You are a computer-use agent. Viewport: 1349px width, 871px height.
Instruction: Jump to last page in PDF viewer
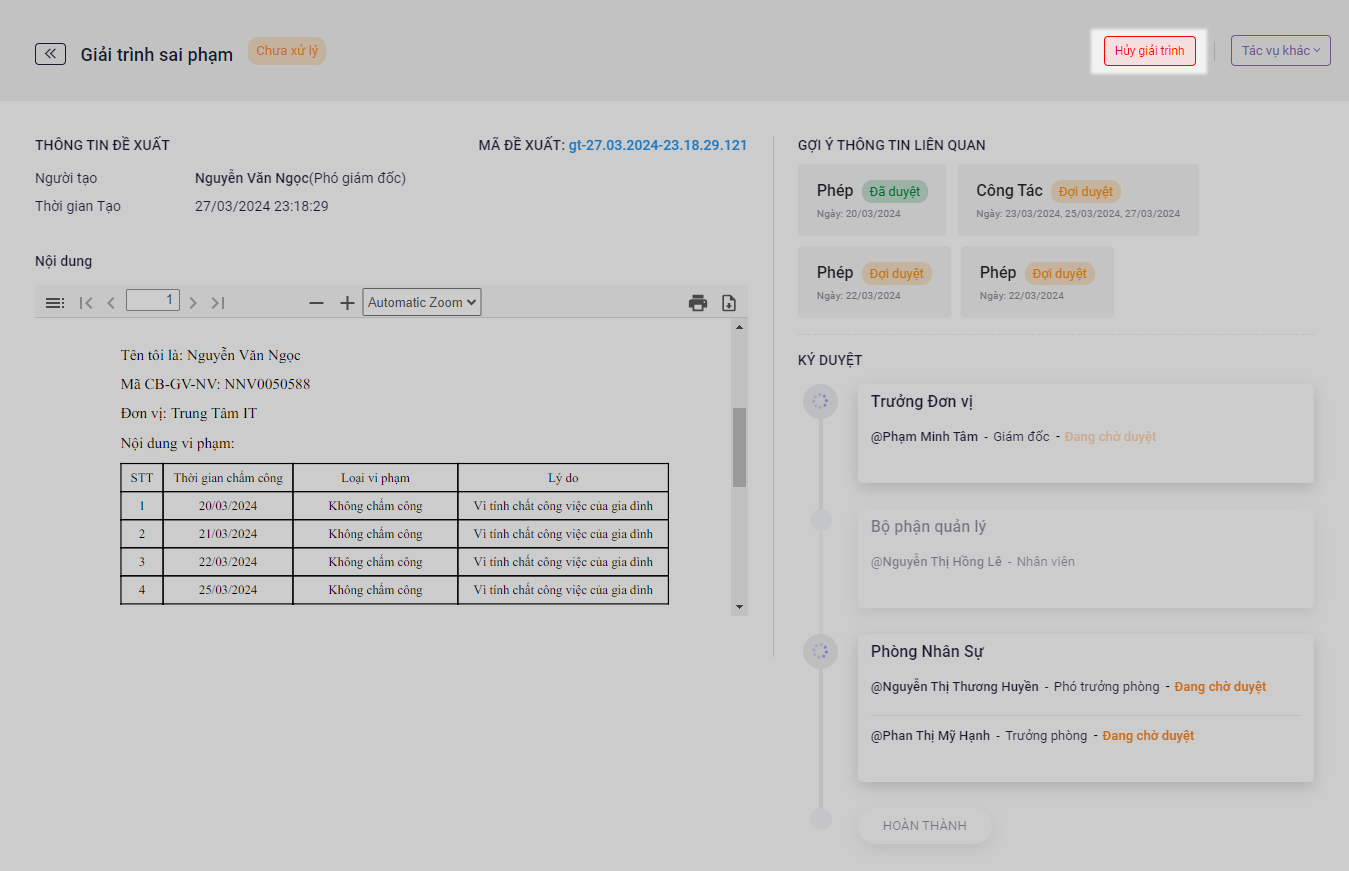pos(218,303)
